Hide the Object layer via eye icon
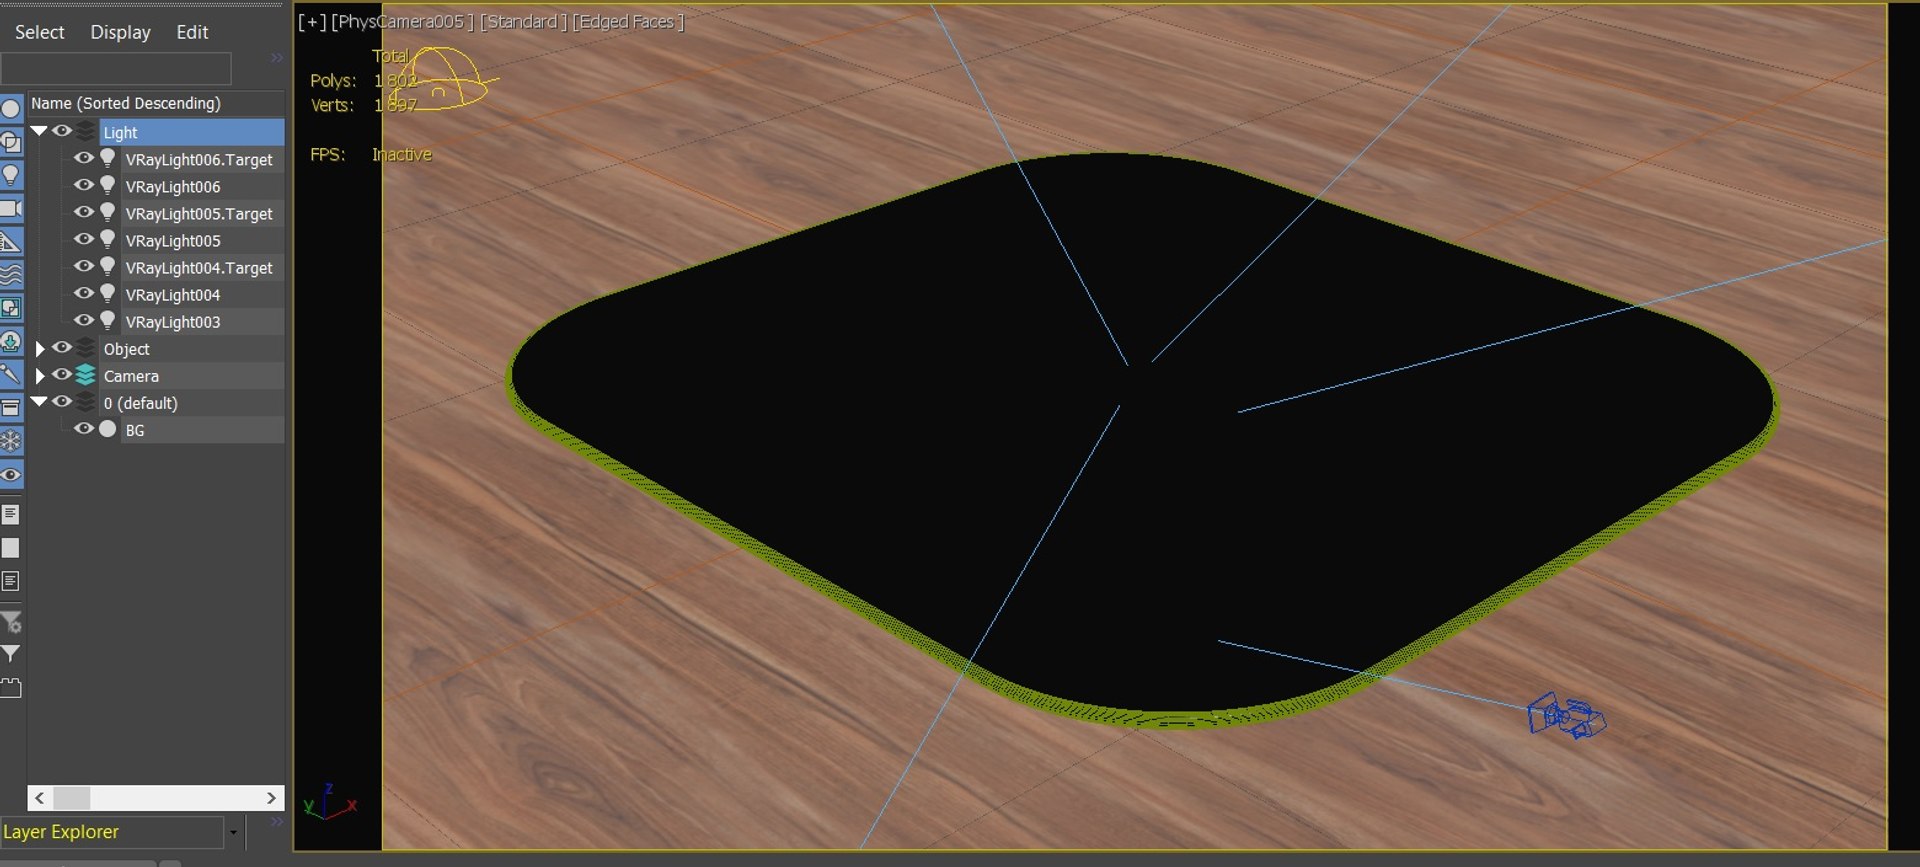 click(x=62, y=348)
